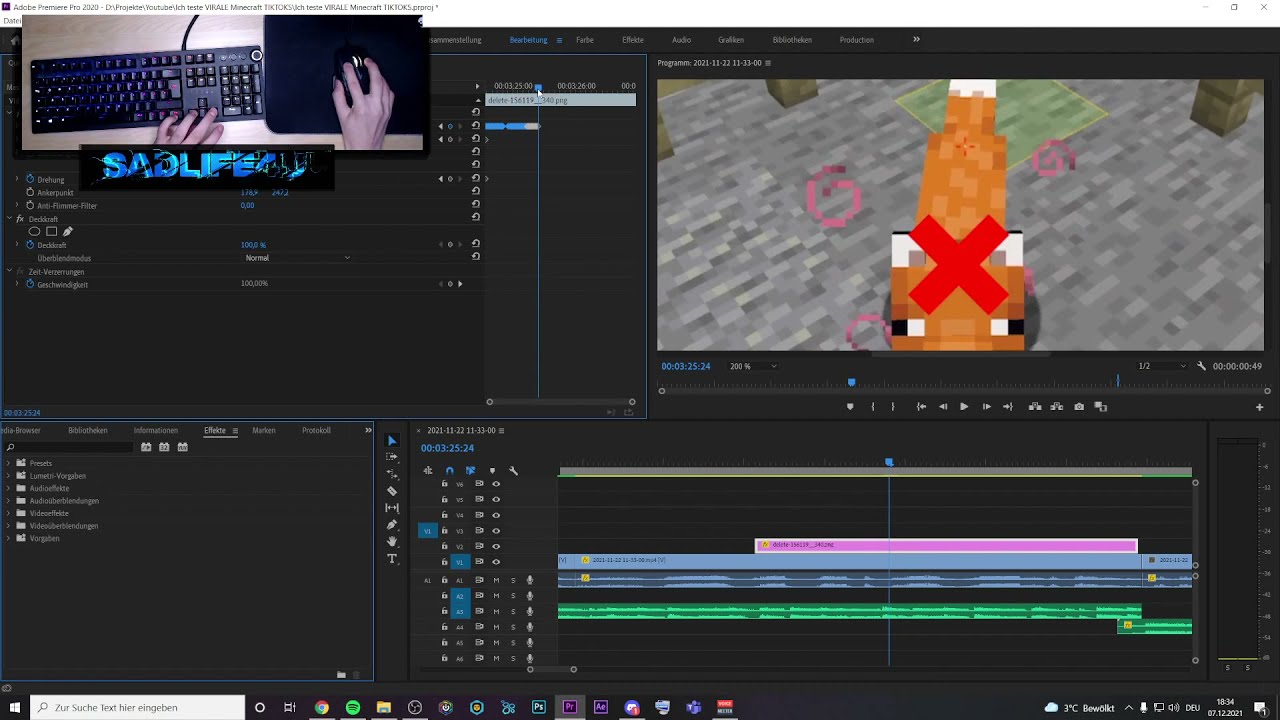
Task: Click the Add Marker button in Program monitor
Action: tap(850, 407)
